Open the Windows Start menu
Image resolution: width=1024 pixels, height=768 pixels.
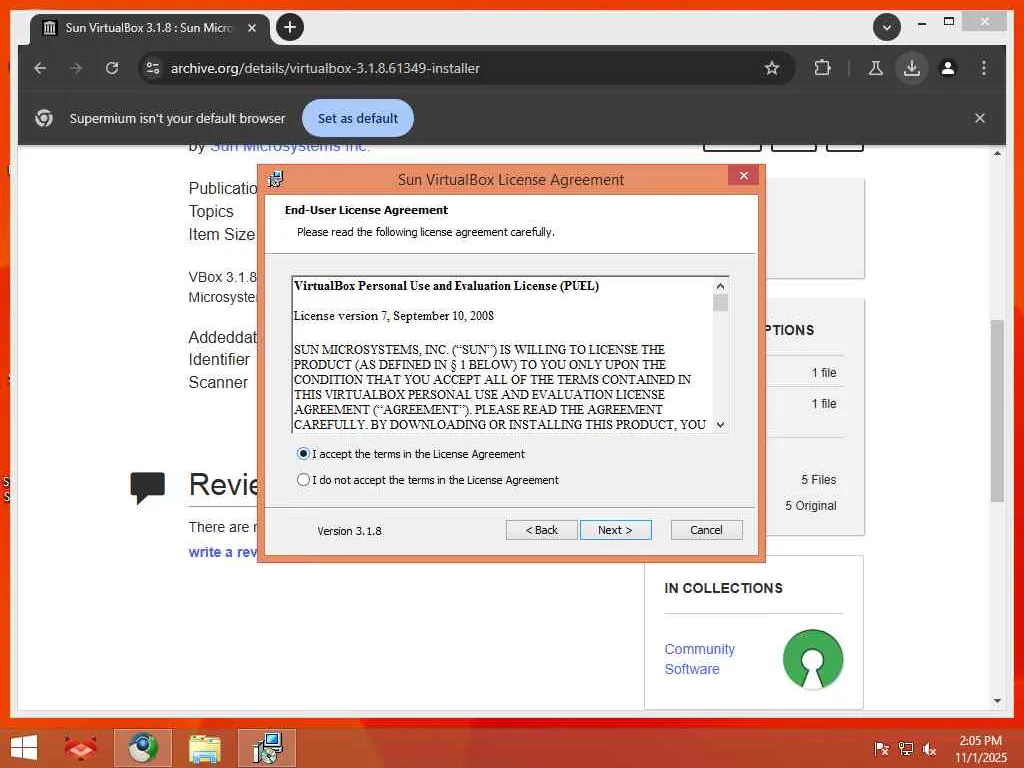[x=24, y=748]
